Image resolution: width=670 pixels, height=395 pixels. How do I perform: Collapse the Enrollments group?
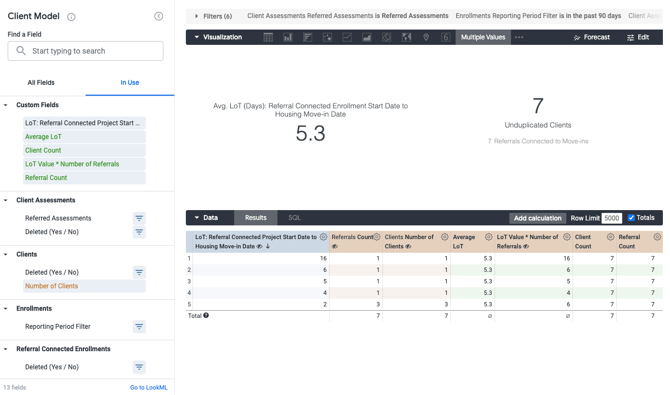[6, 309]
